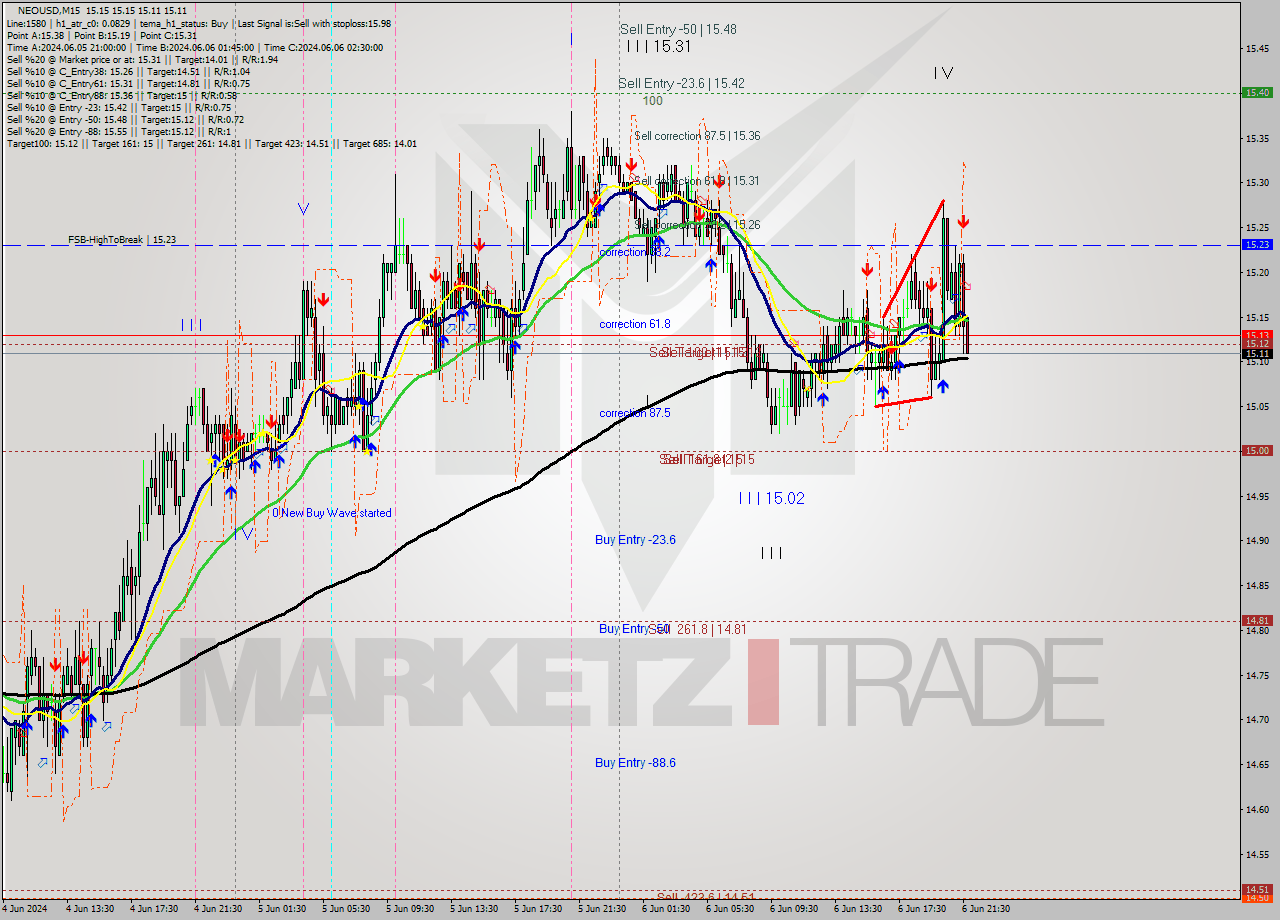Click the red 14.51 price tag
The height and width of the screenshot is (920, 1280).
[x=1257, y=889]
